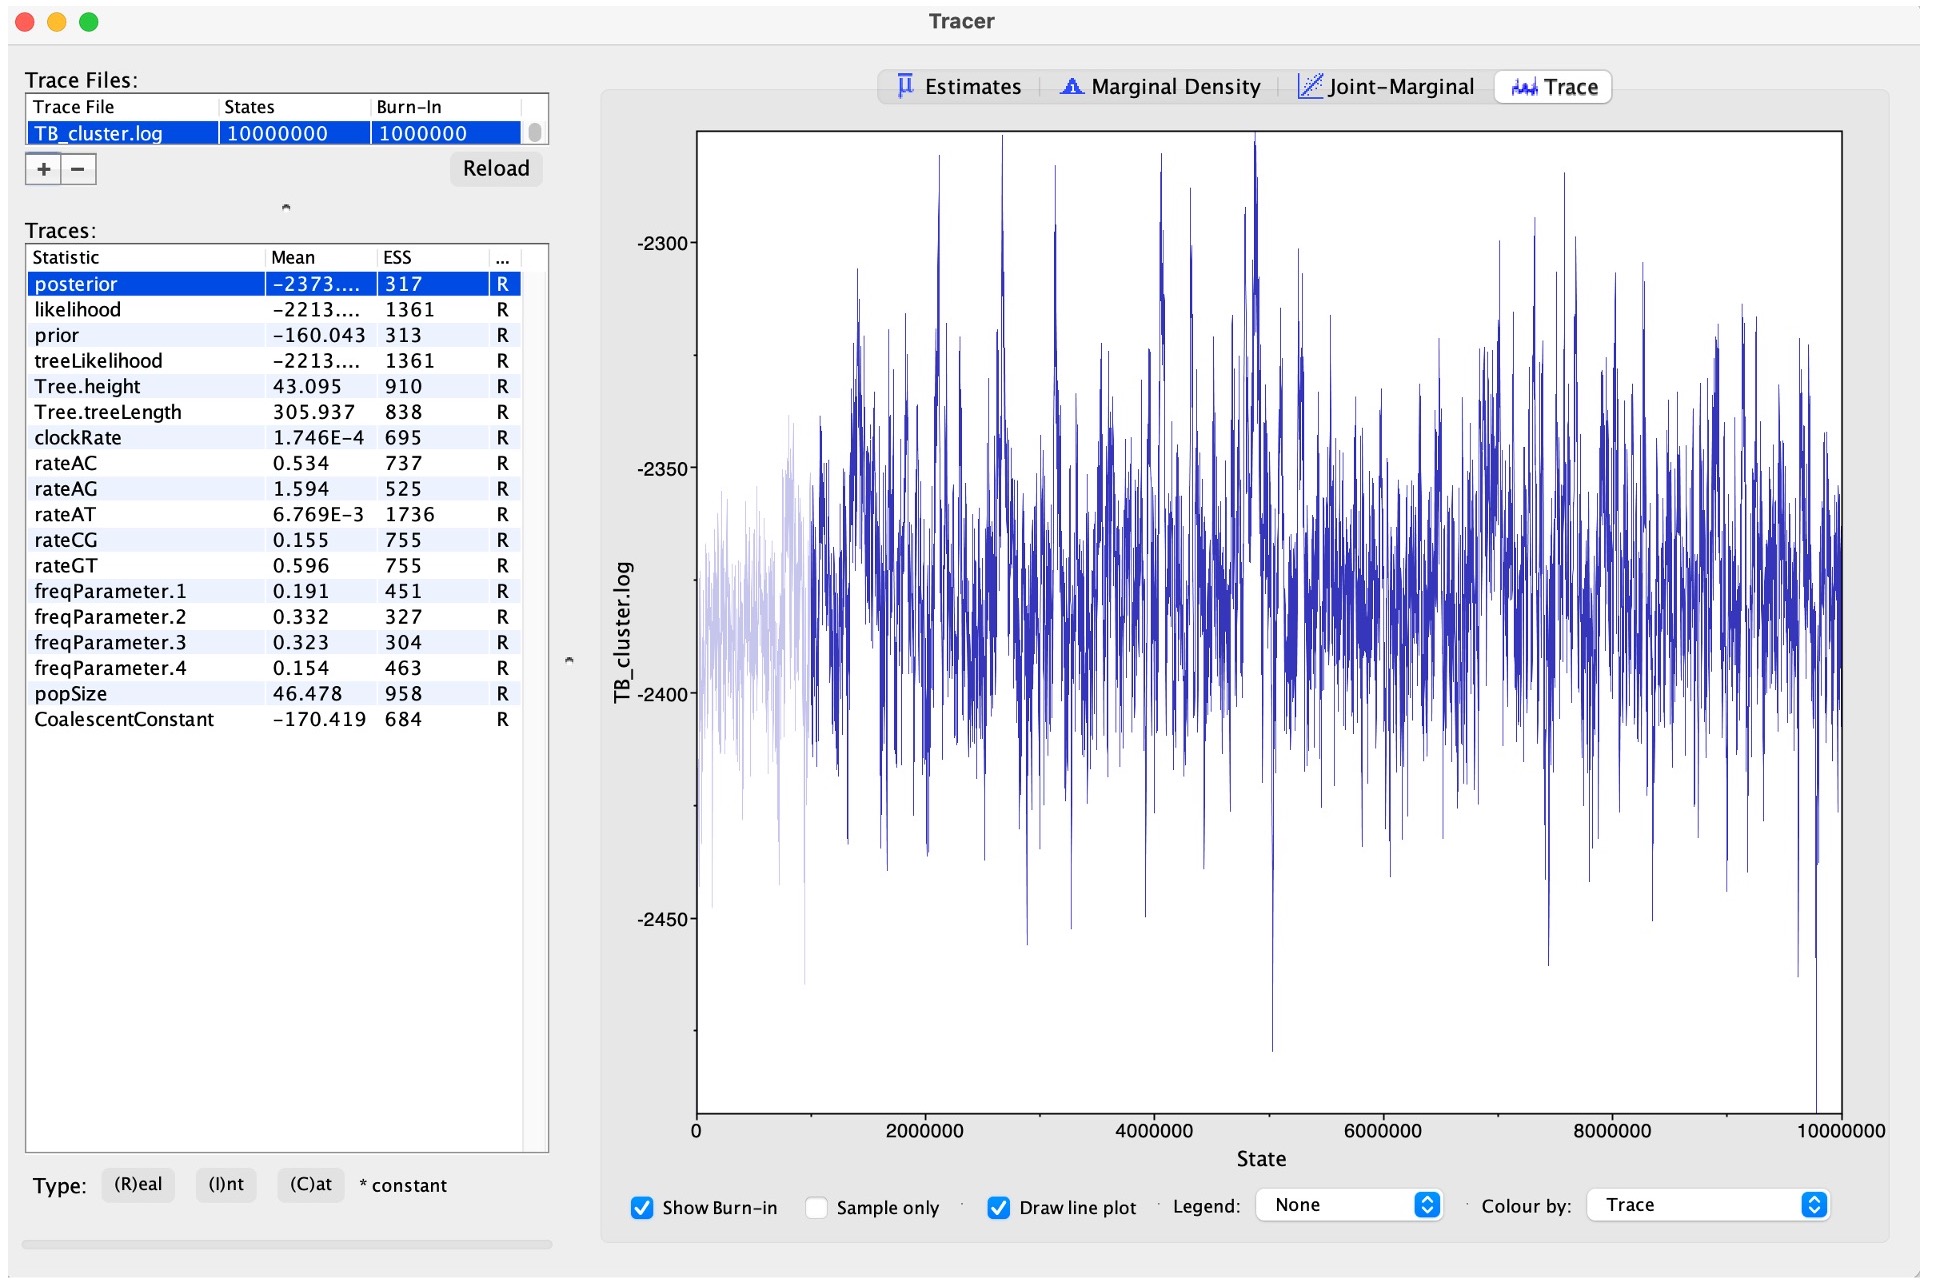Open the Colour by dropdown set to Trace
1939x1285 pixels.
click(1708, 1205)
